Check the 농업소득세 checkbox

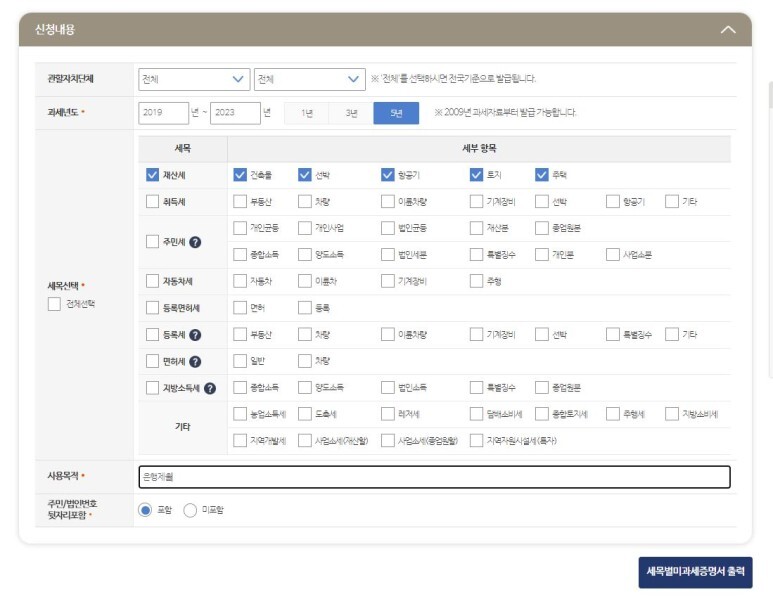coord(240,414)
